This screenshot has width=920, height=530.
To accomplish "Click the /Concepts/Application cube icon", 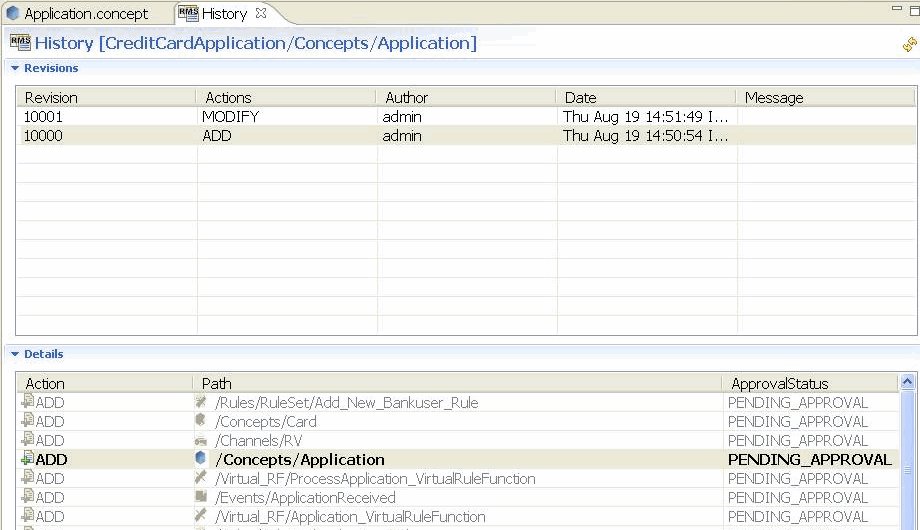I will coord(201,459).
